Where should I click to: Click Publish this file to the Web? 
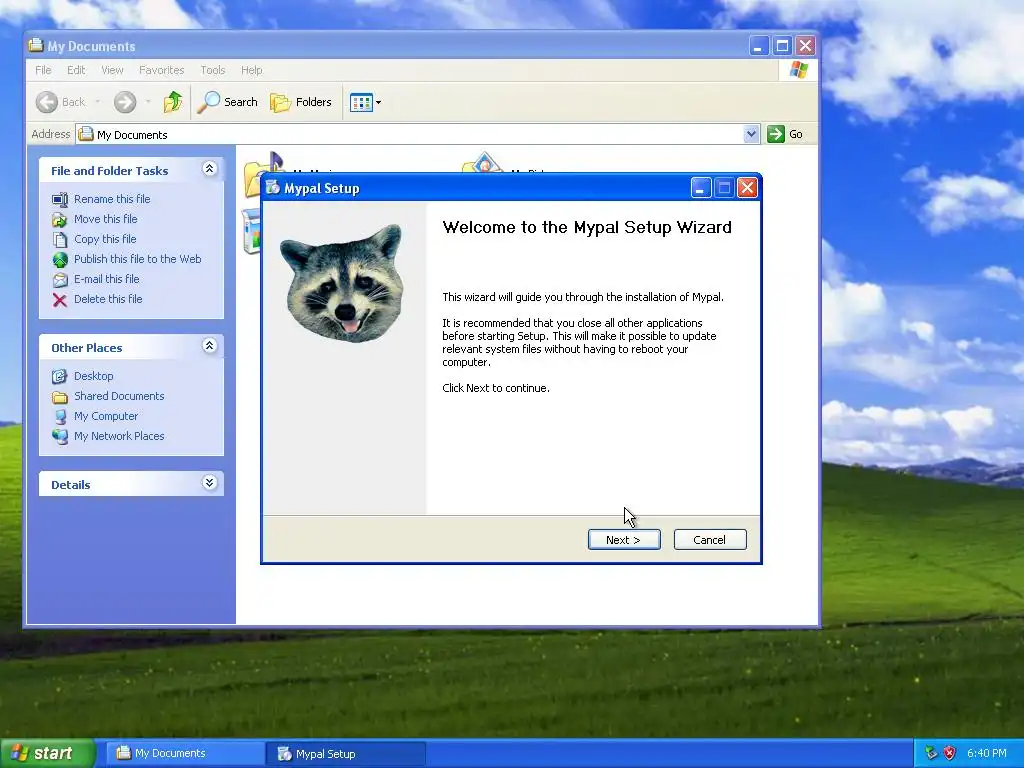(x=137, y=259)
